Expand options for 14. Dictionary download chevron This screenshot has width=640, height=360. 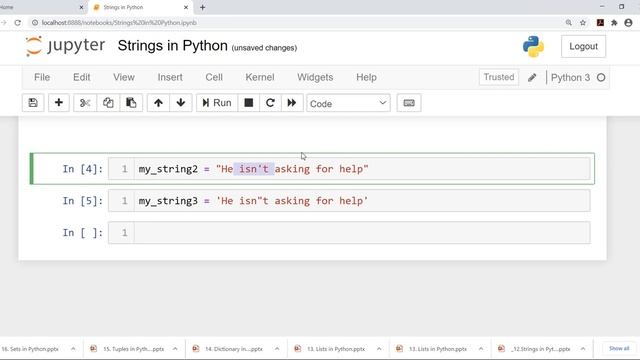coord(277,349)
